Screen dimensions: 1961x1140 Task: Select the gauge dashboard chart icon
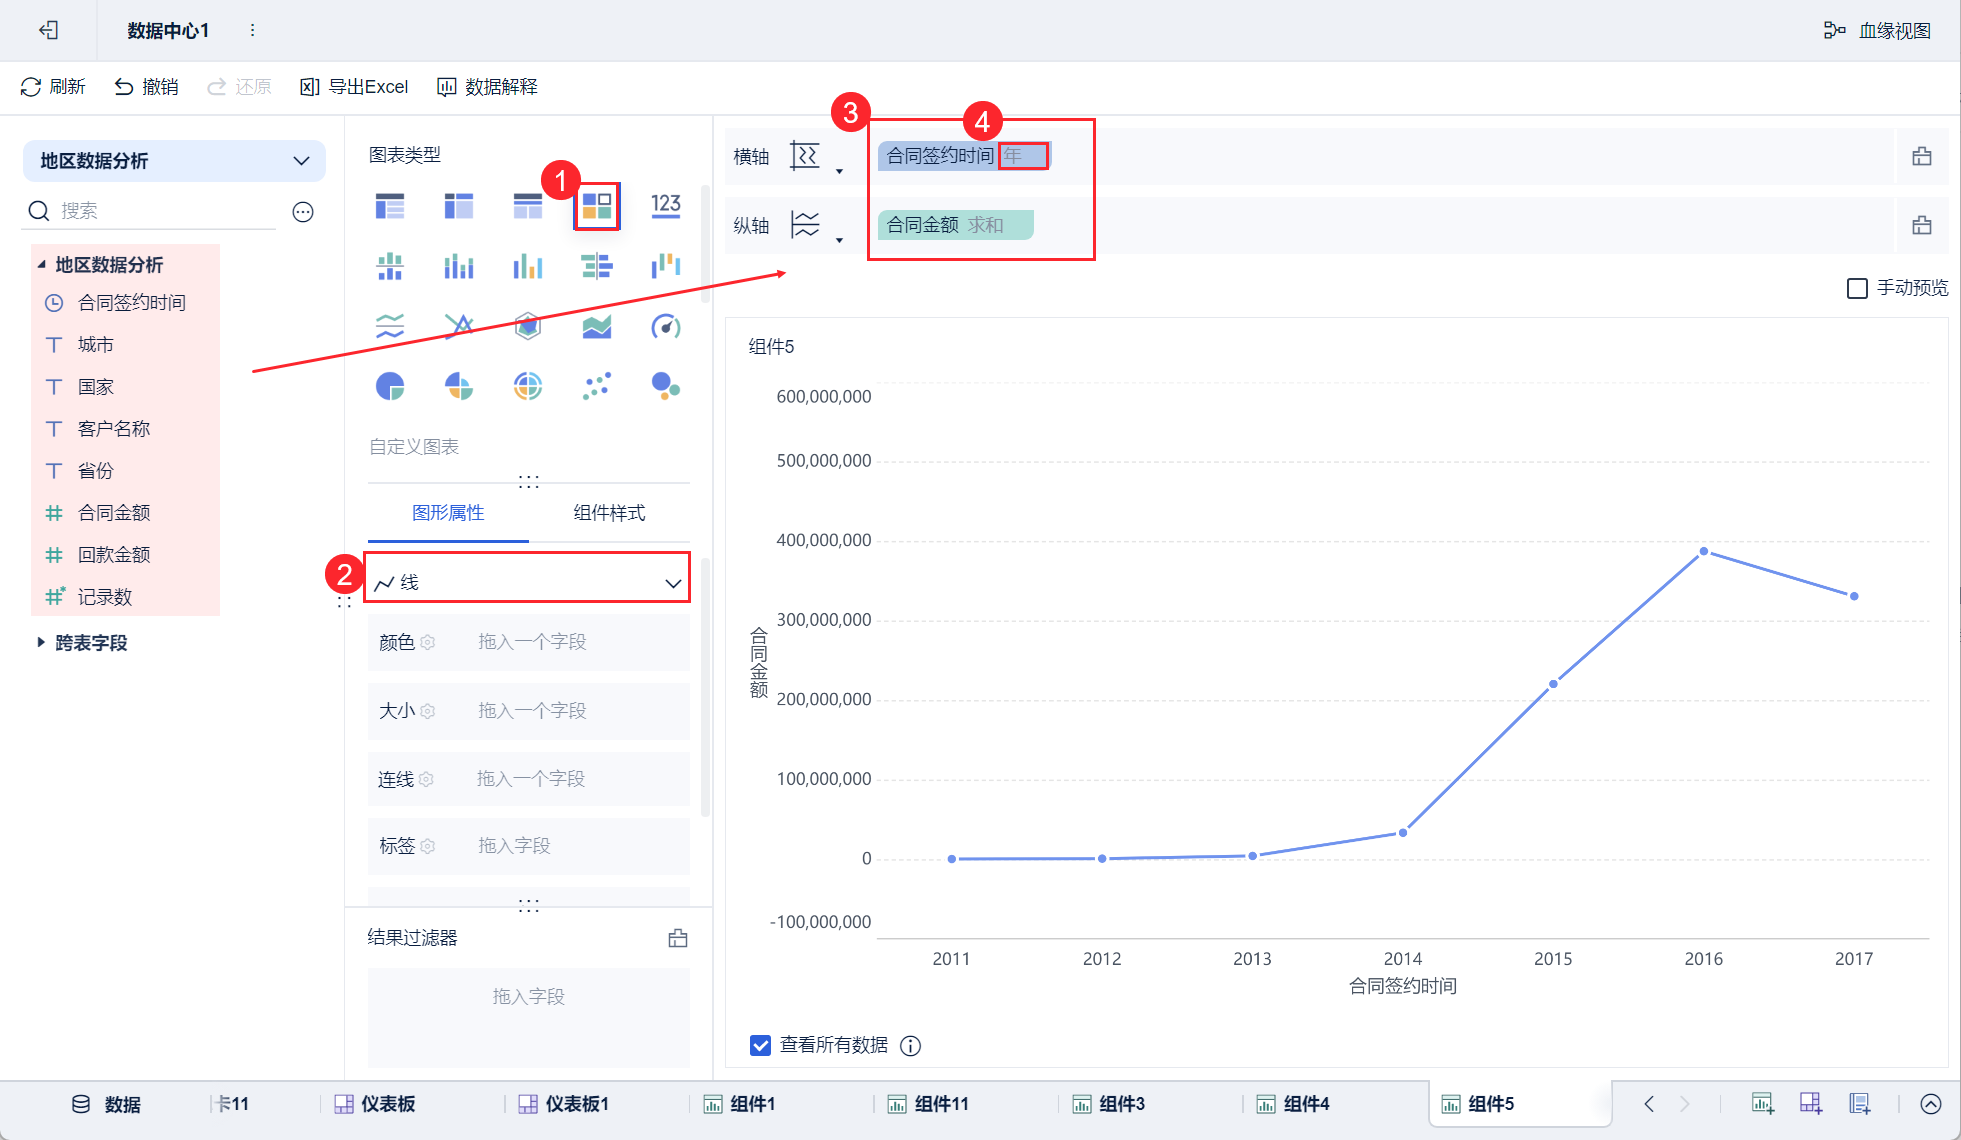pyautogui.click(x=665, y=326)
